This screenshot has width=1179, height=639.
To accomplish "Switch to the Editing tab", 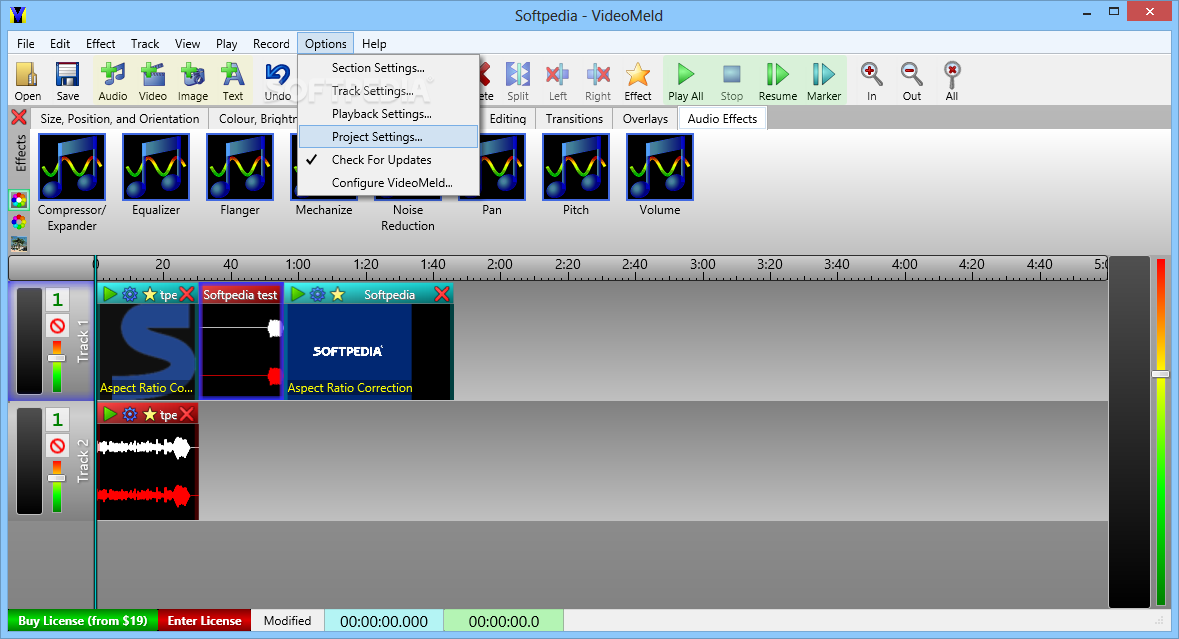I will coord(508,118).
